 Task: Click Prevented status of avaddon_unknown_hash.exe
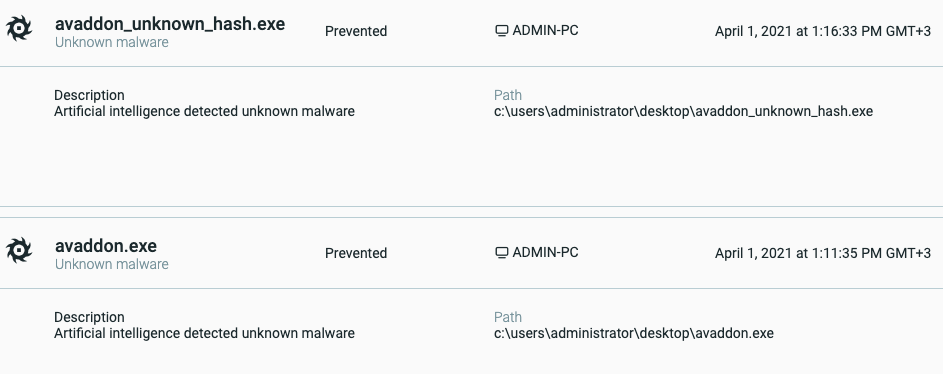pos(356,31)
